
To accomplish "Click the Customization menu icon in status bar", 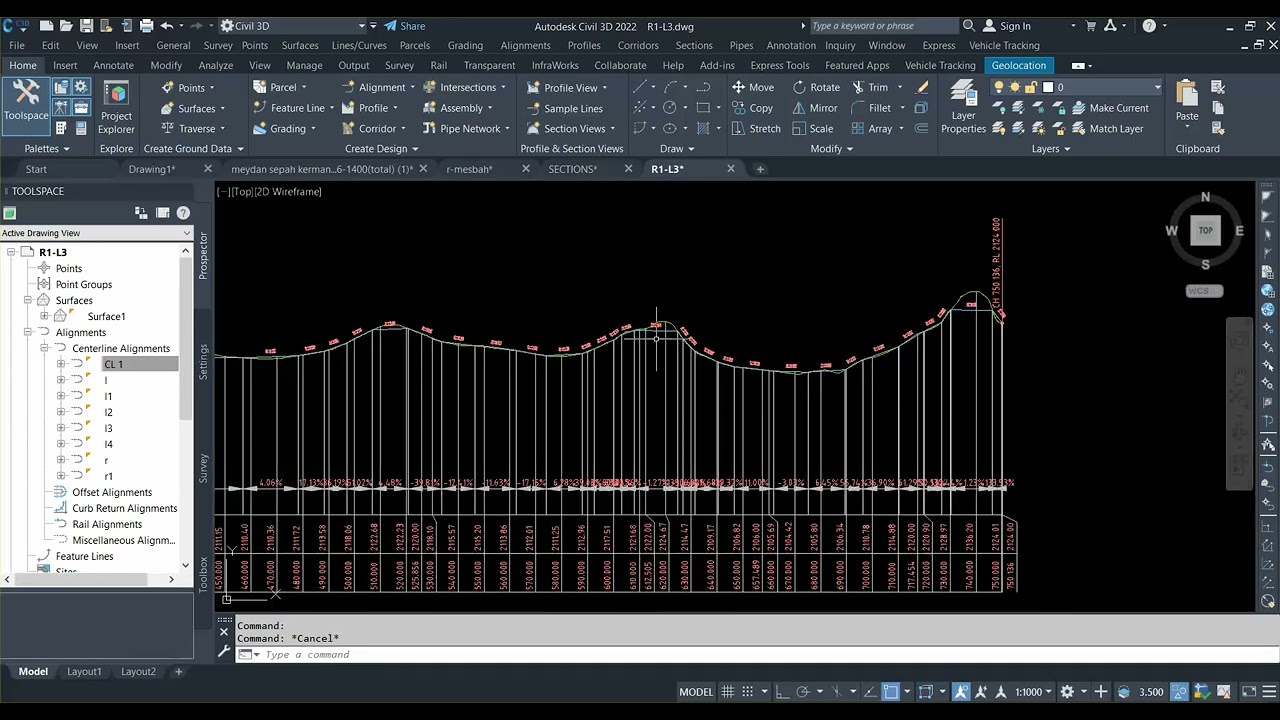I will pos(1268,692).
